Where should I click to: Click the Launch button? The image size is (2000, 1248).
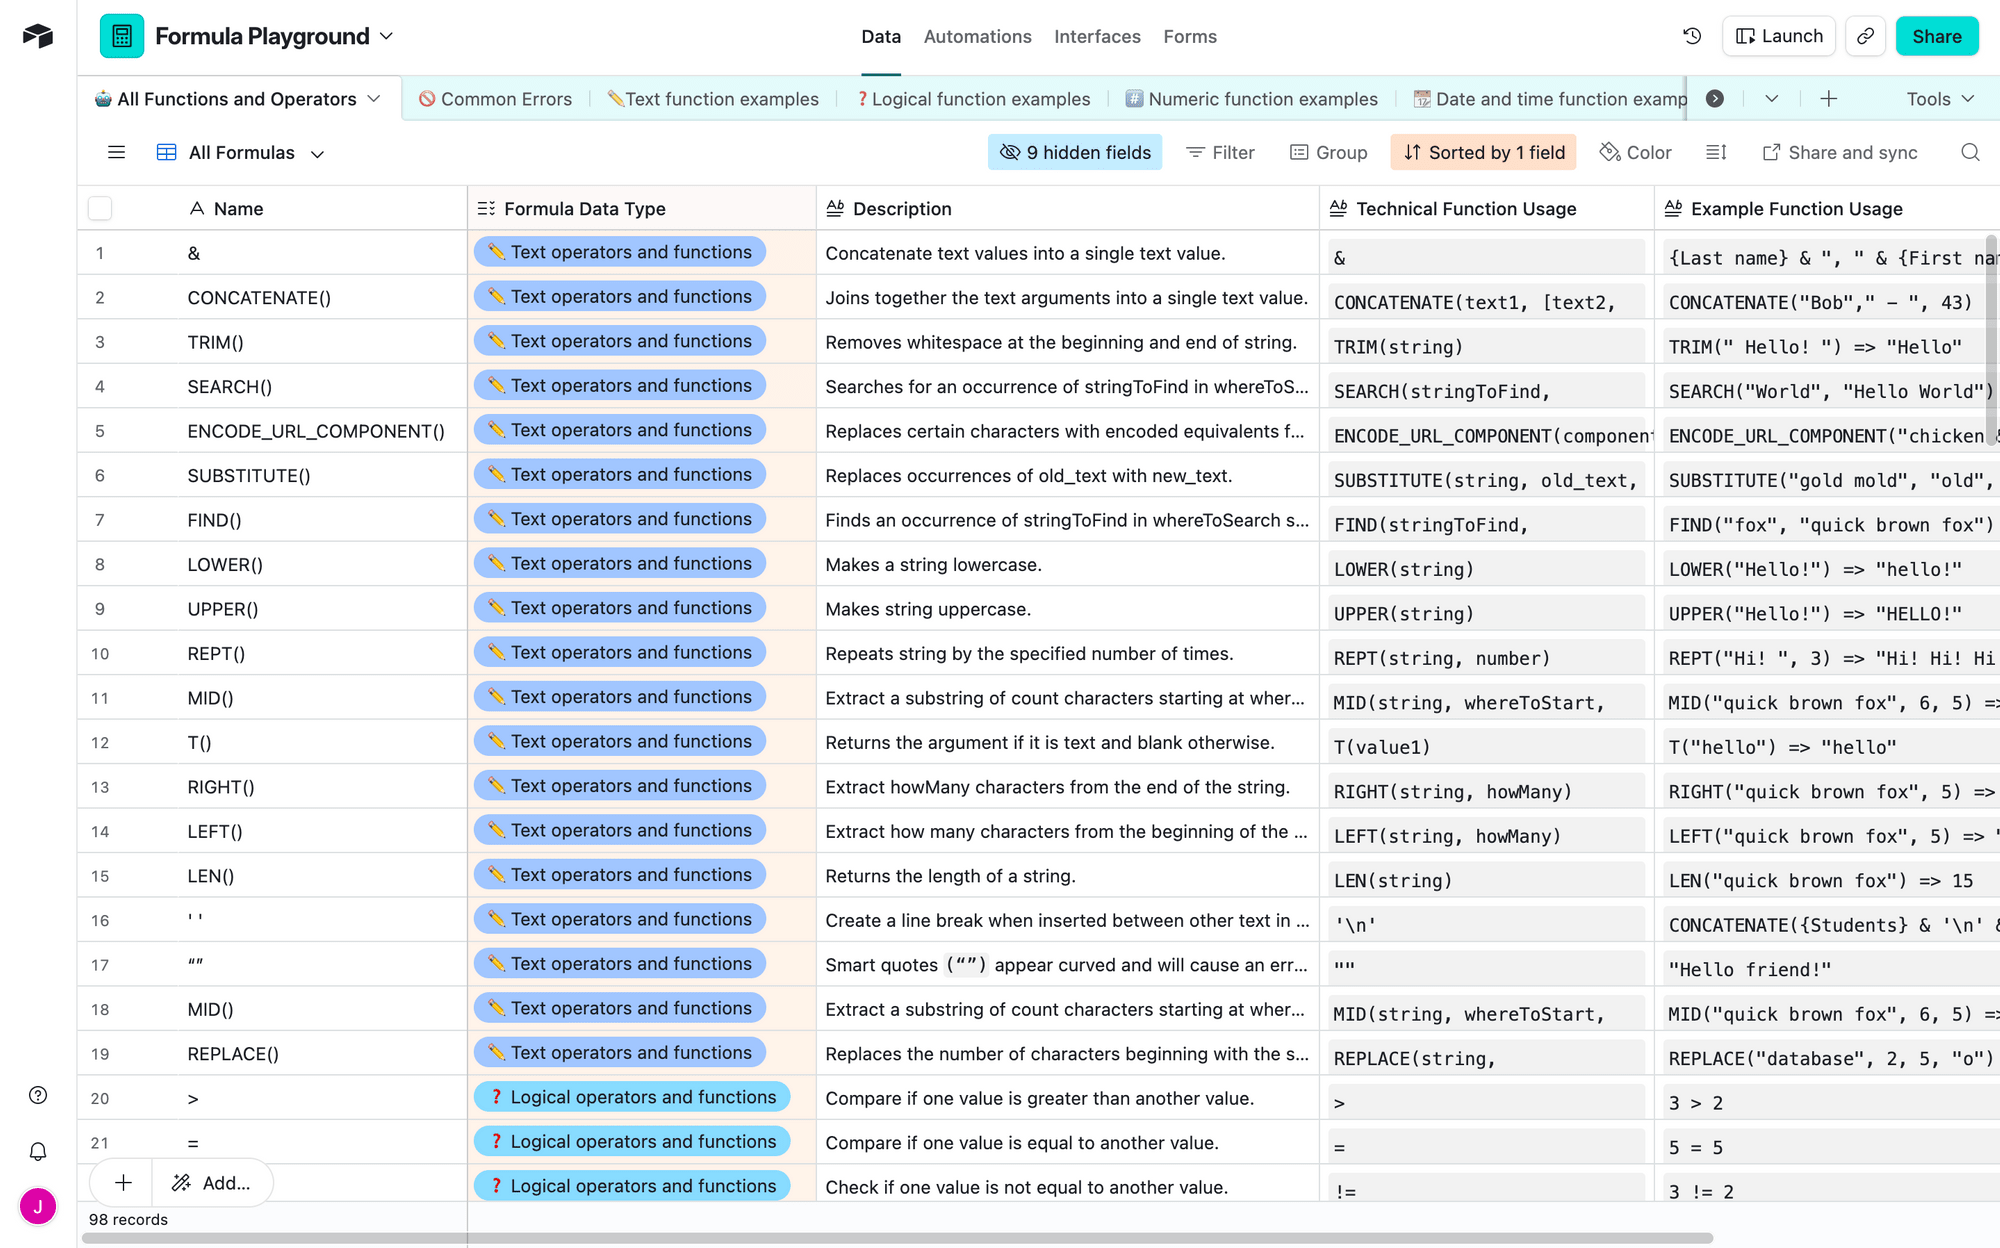pos(1779,36)
